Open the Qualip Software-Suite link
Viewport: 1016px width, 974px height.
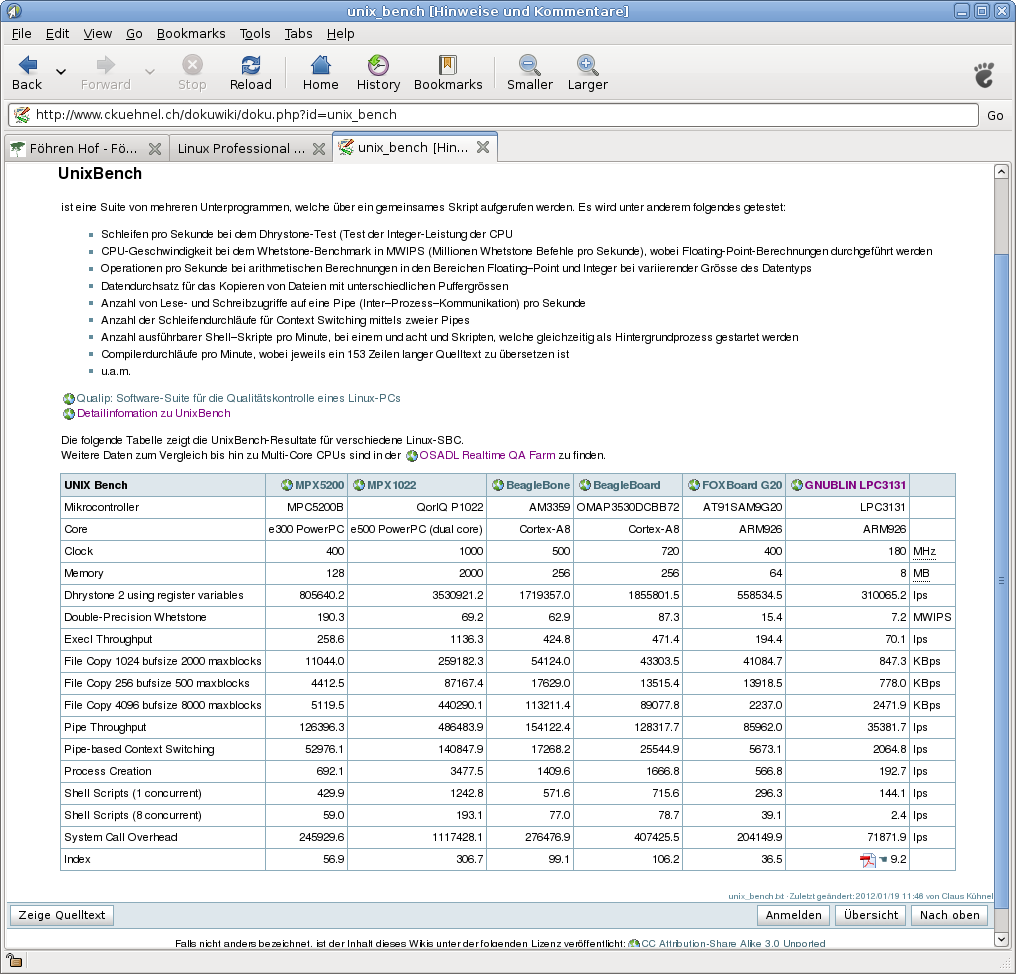pos(238,398)
